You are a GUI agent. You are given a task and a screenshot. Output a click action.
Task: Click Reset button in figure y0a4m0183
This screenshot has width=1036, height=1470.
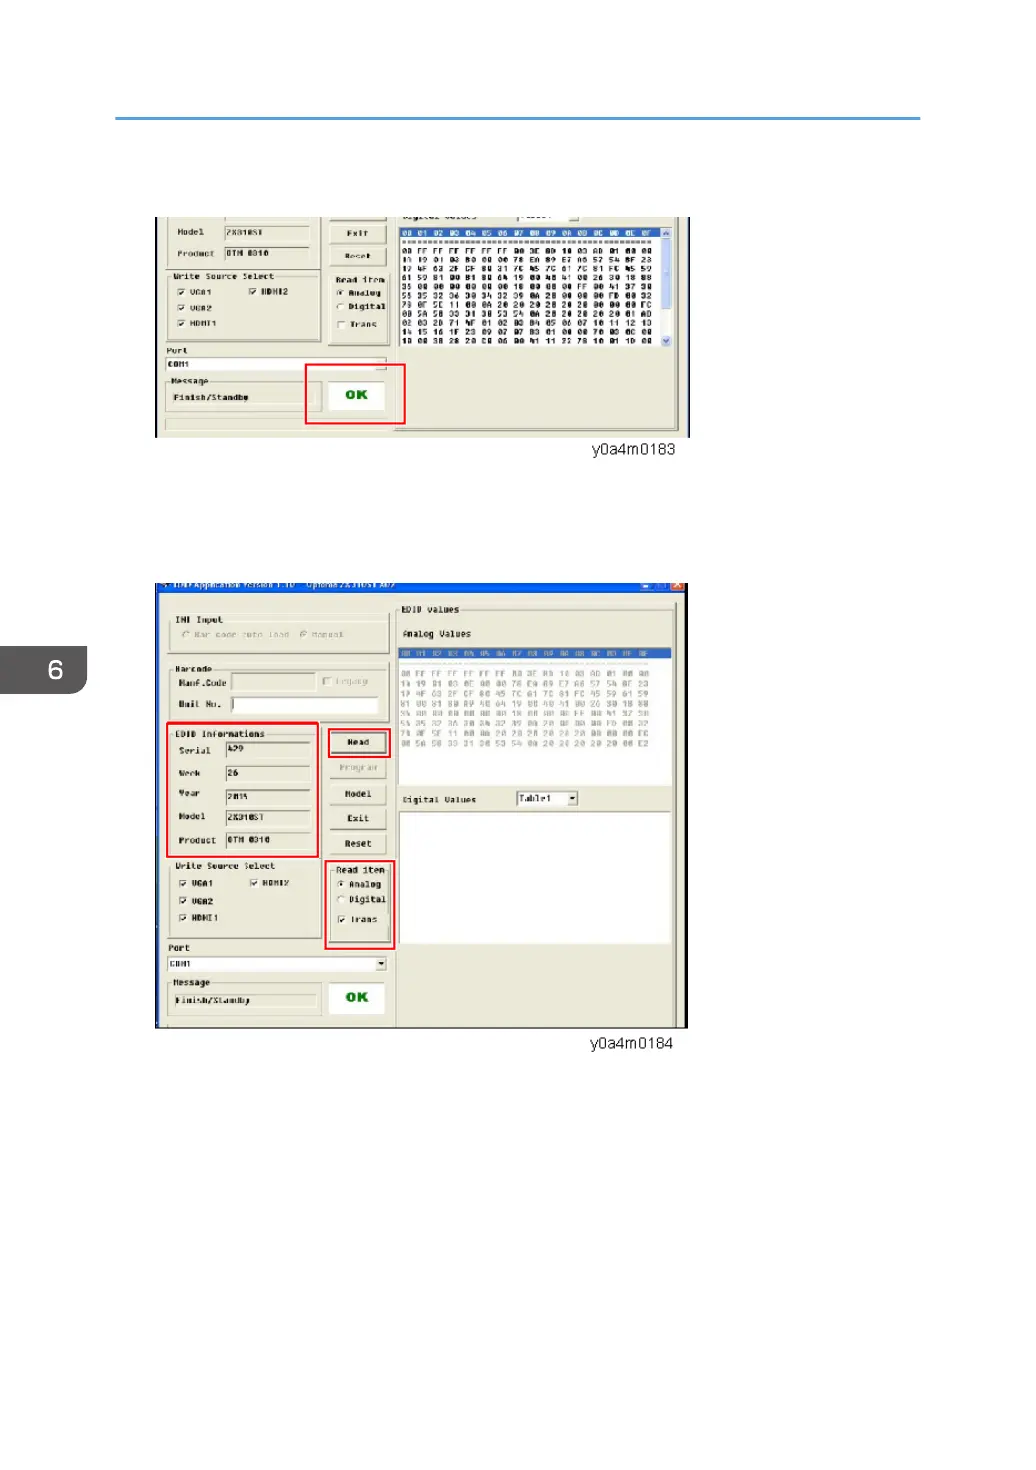tap(357, 256)
